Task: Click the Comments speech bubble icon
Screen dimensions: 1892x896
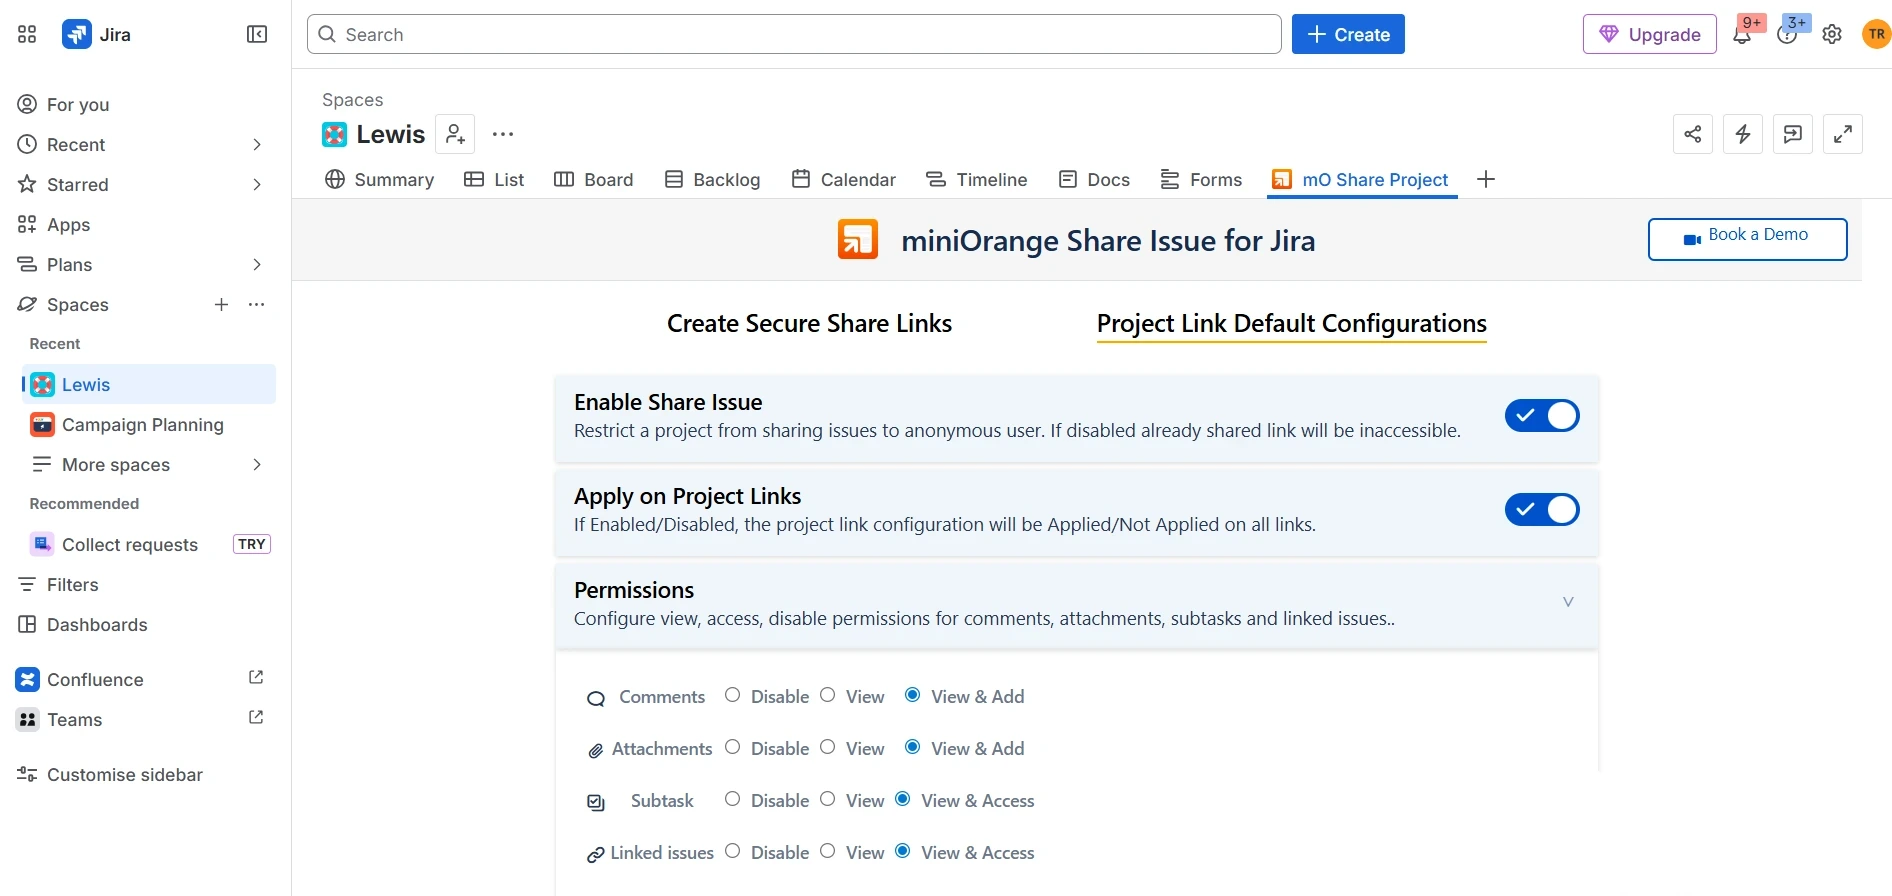Action: tap(596, 699)
